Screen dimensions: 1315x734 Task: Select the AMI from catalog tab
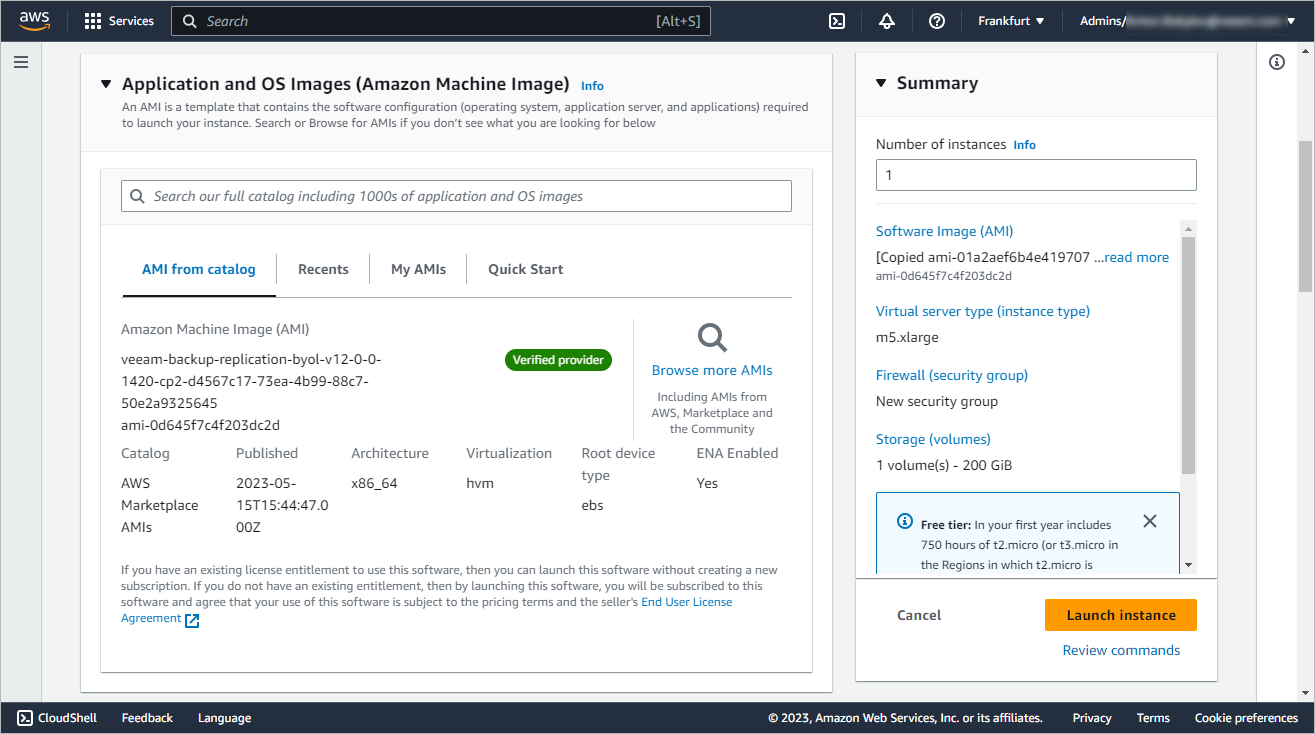pyautogui.click(x=199, y=269)
